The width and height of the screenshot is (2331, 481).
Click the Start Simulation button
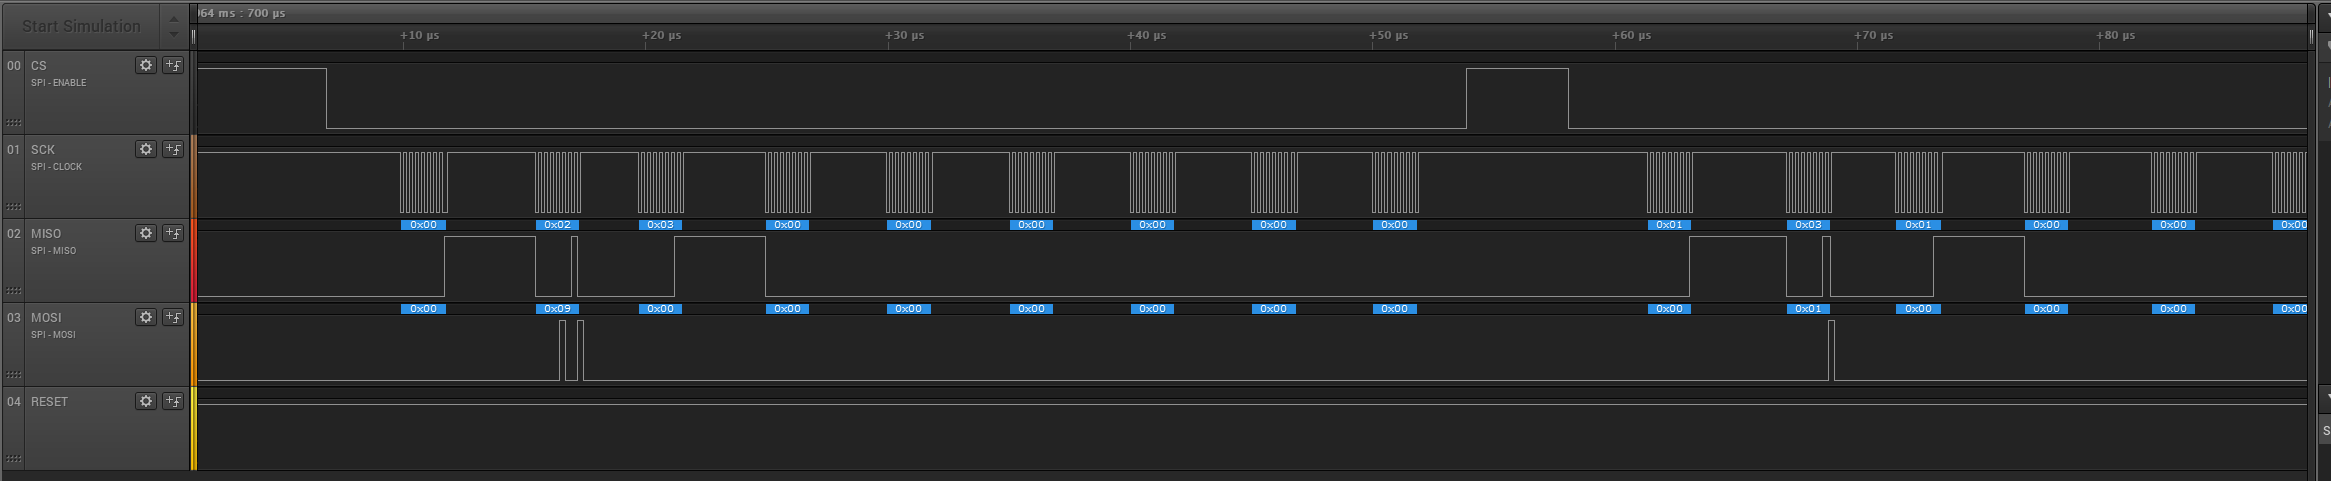pyautogui.click(x=81, y=27)
